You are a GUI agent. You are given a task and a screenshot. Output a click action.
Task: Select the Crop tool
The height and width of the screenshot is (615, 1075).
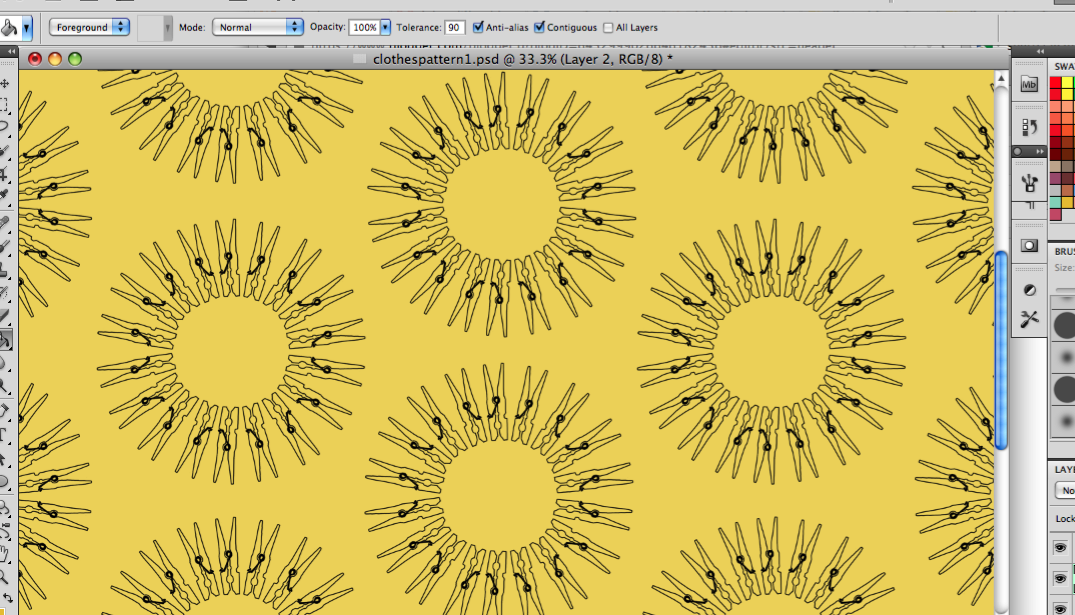[x=5, y=173]
